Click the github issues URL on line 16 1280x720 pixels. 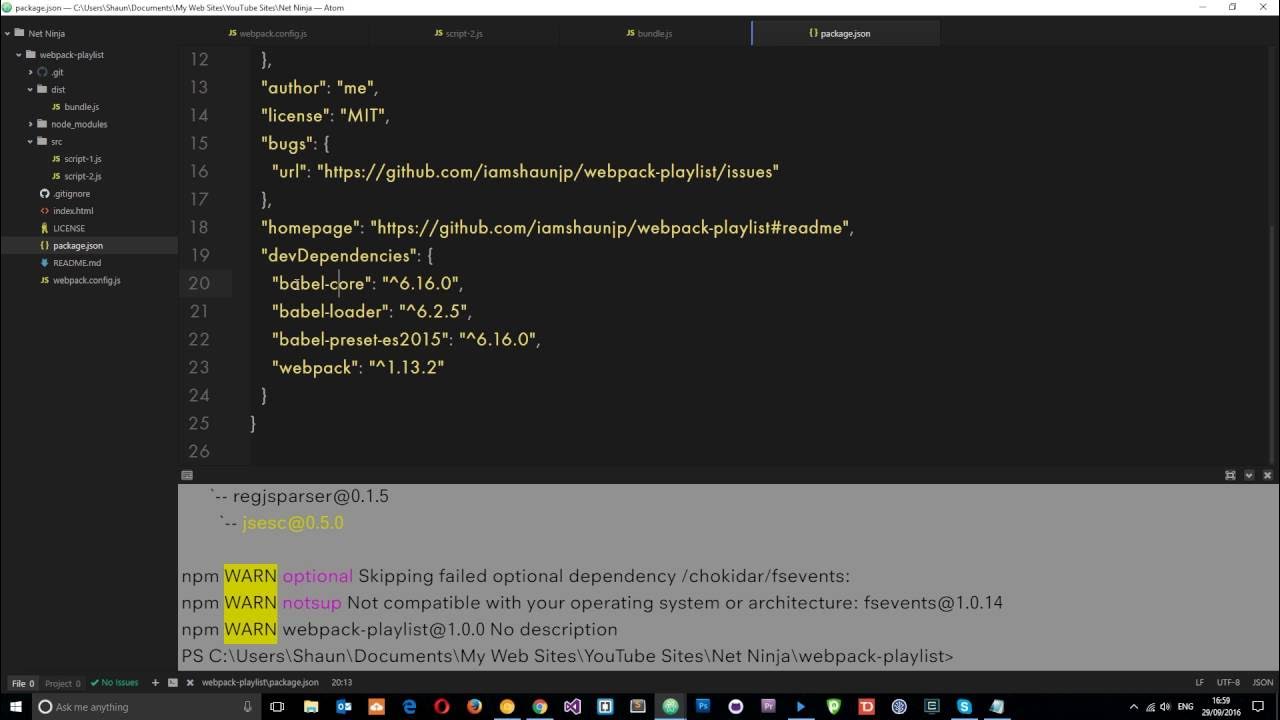coord(548,172)
